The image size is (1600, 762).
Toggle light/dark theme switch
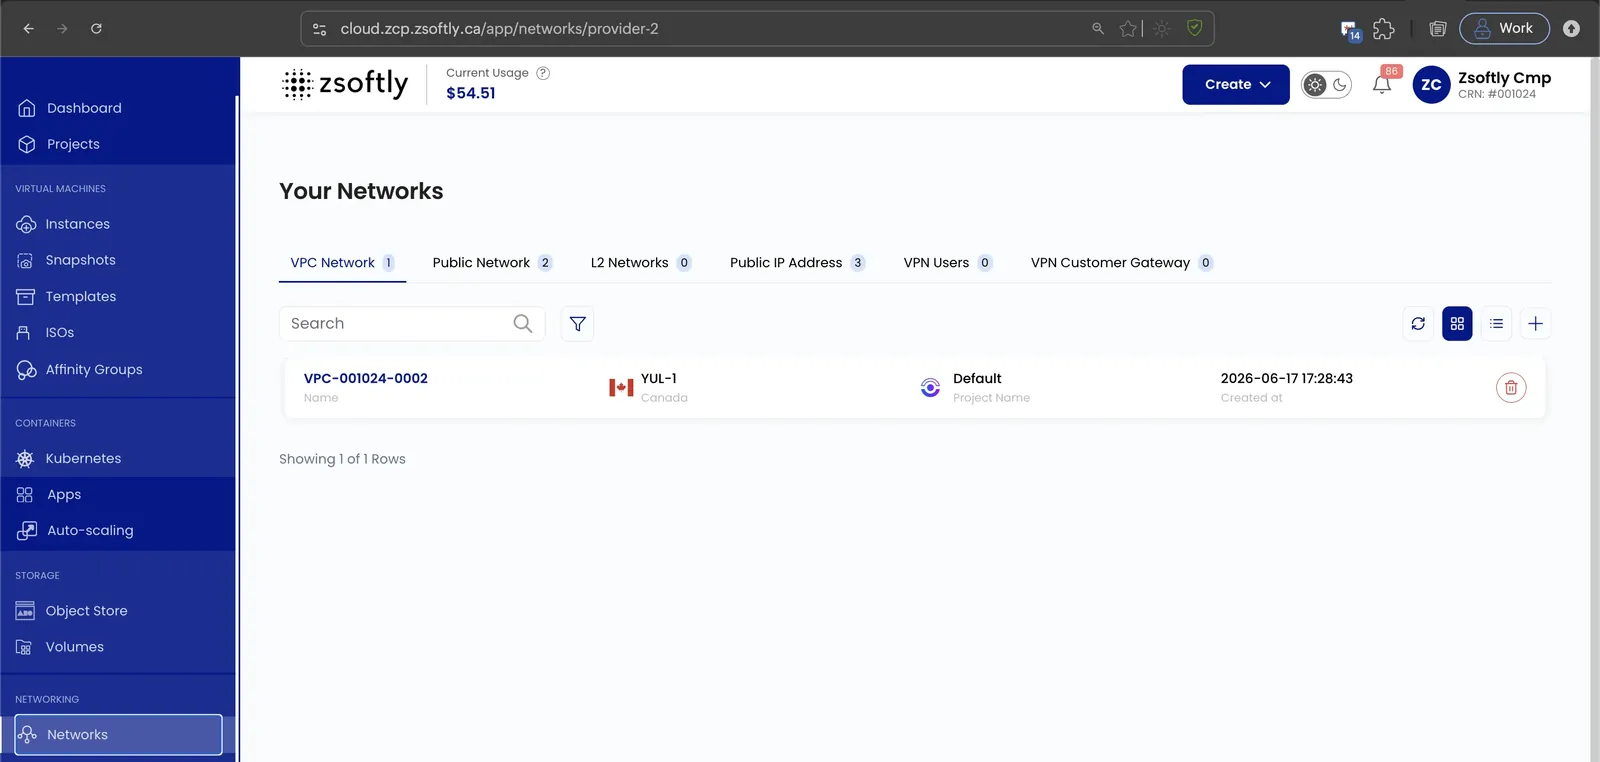[x=1326, y=85]
